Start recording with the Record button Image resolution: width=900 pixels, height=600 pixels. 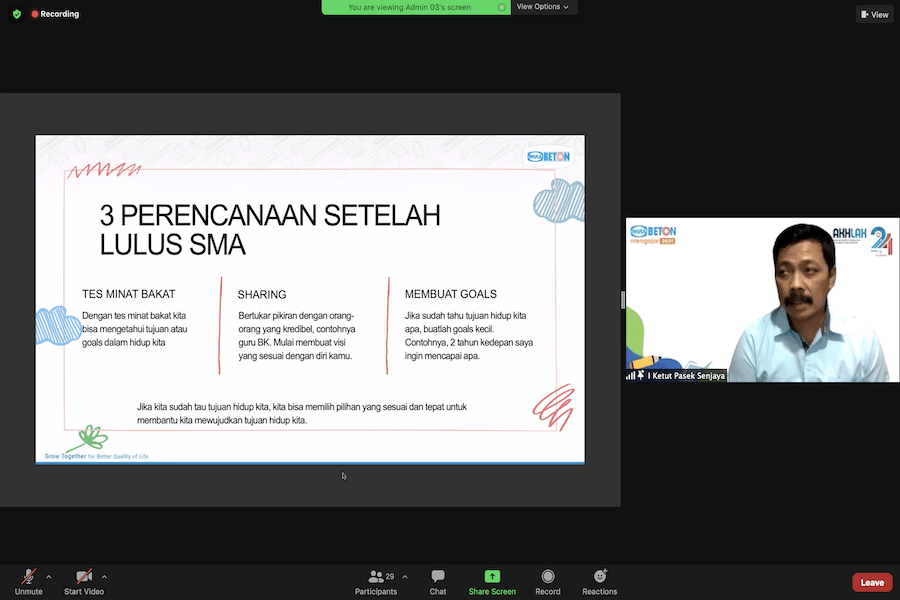point(548,581)
